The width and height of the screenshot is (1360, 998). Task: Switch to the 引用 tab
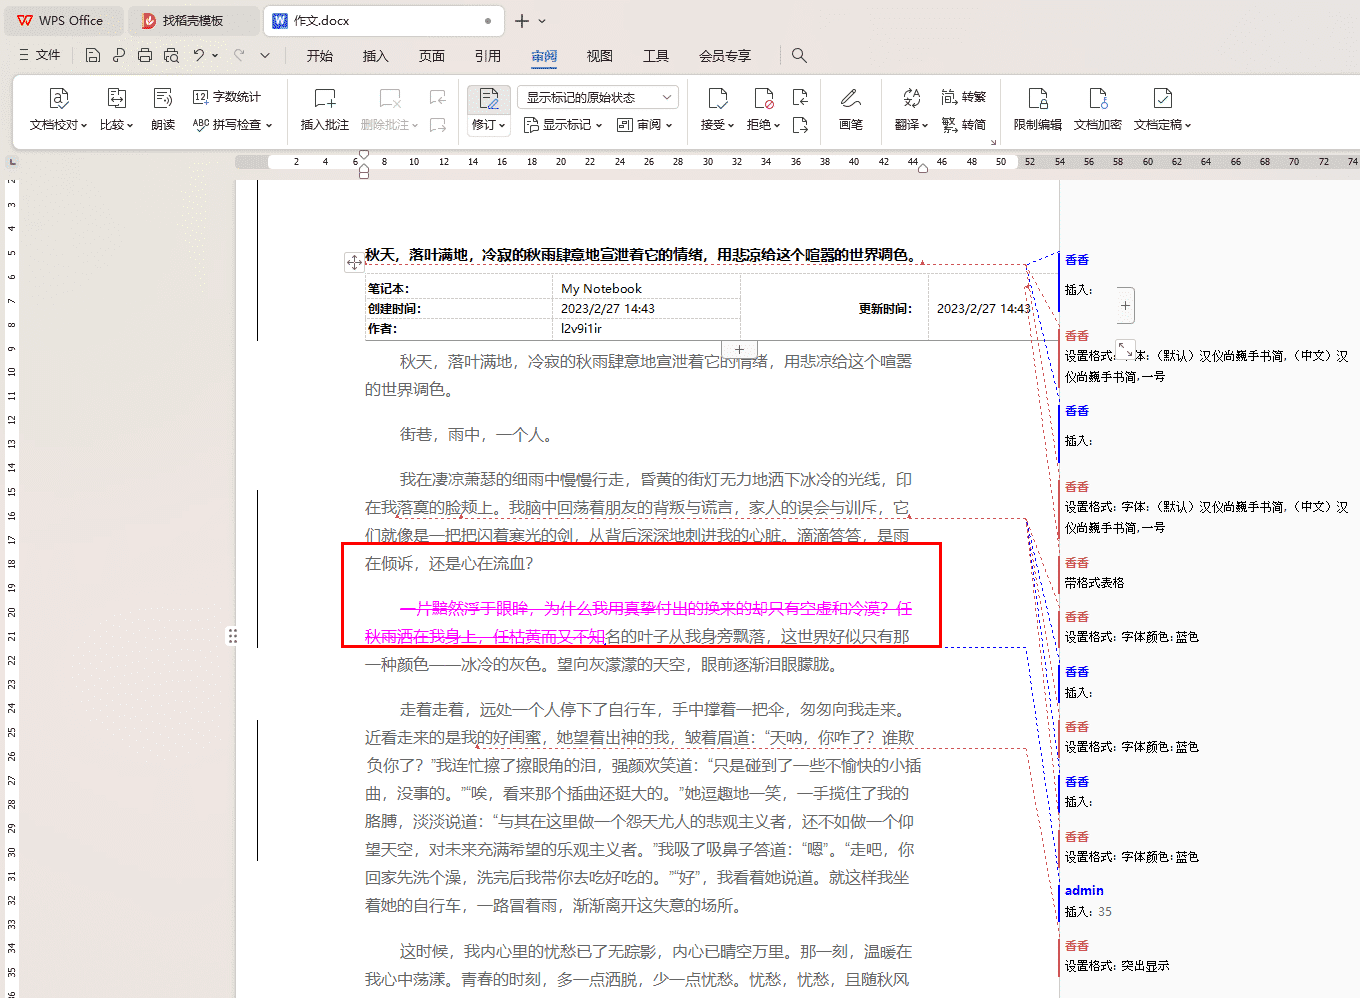488,56
